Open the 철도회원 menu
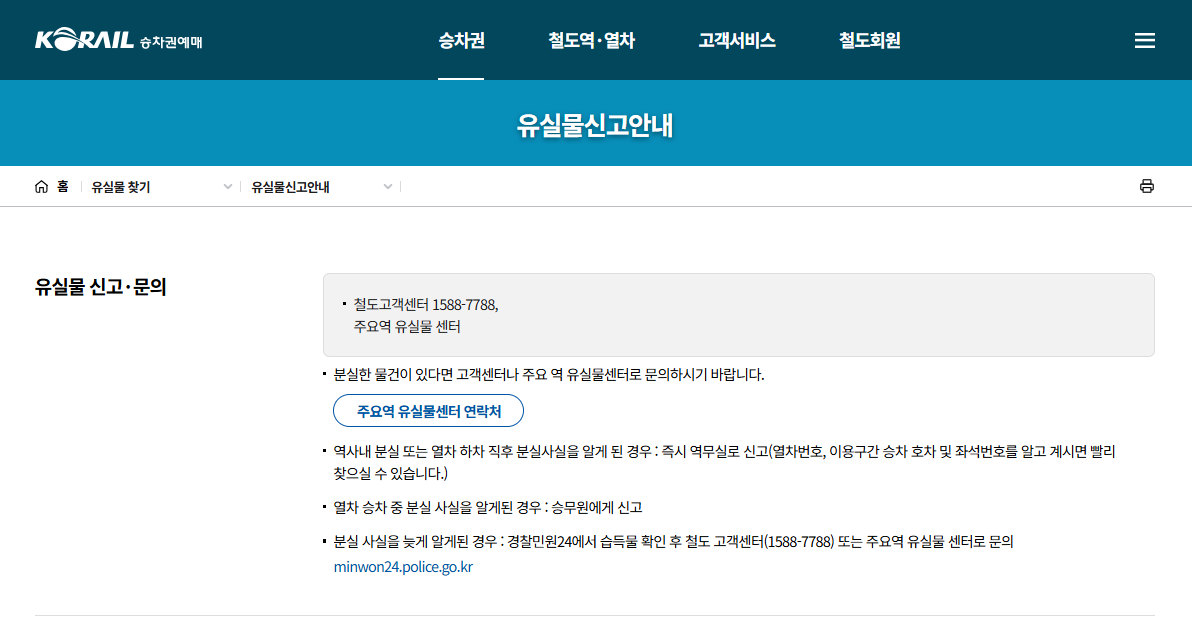 tap(869, 40)
